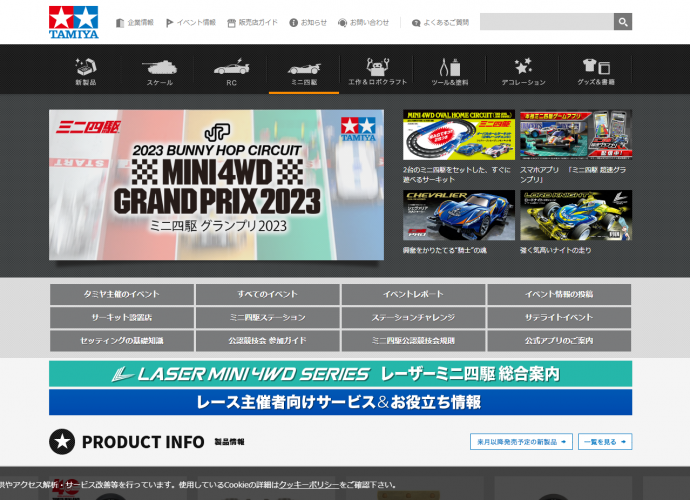The height and width of the screenshot is (500, 690).
Task: Click 公式アプリのご案内 button
Action: pos(559,341)
